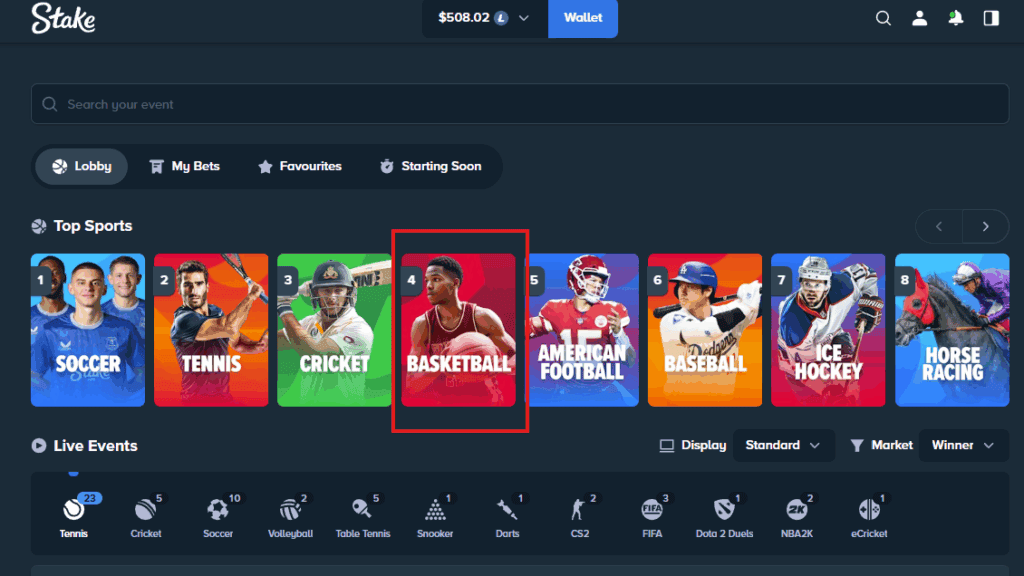Open the Standard display dropdown
The height and width of the screenshot is (576, 1024).
click(783, 445)
